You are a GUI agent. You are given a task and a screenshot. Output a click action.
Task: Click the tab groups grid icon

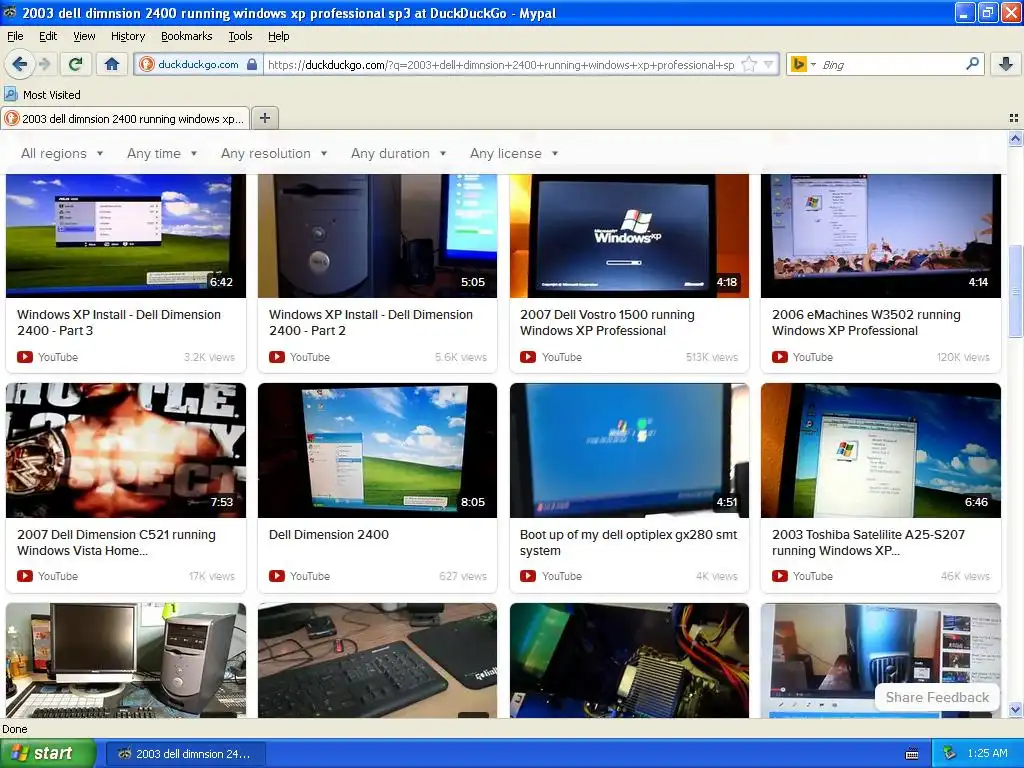point(1014,118)
